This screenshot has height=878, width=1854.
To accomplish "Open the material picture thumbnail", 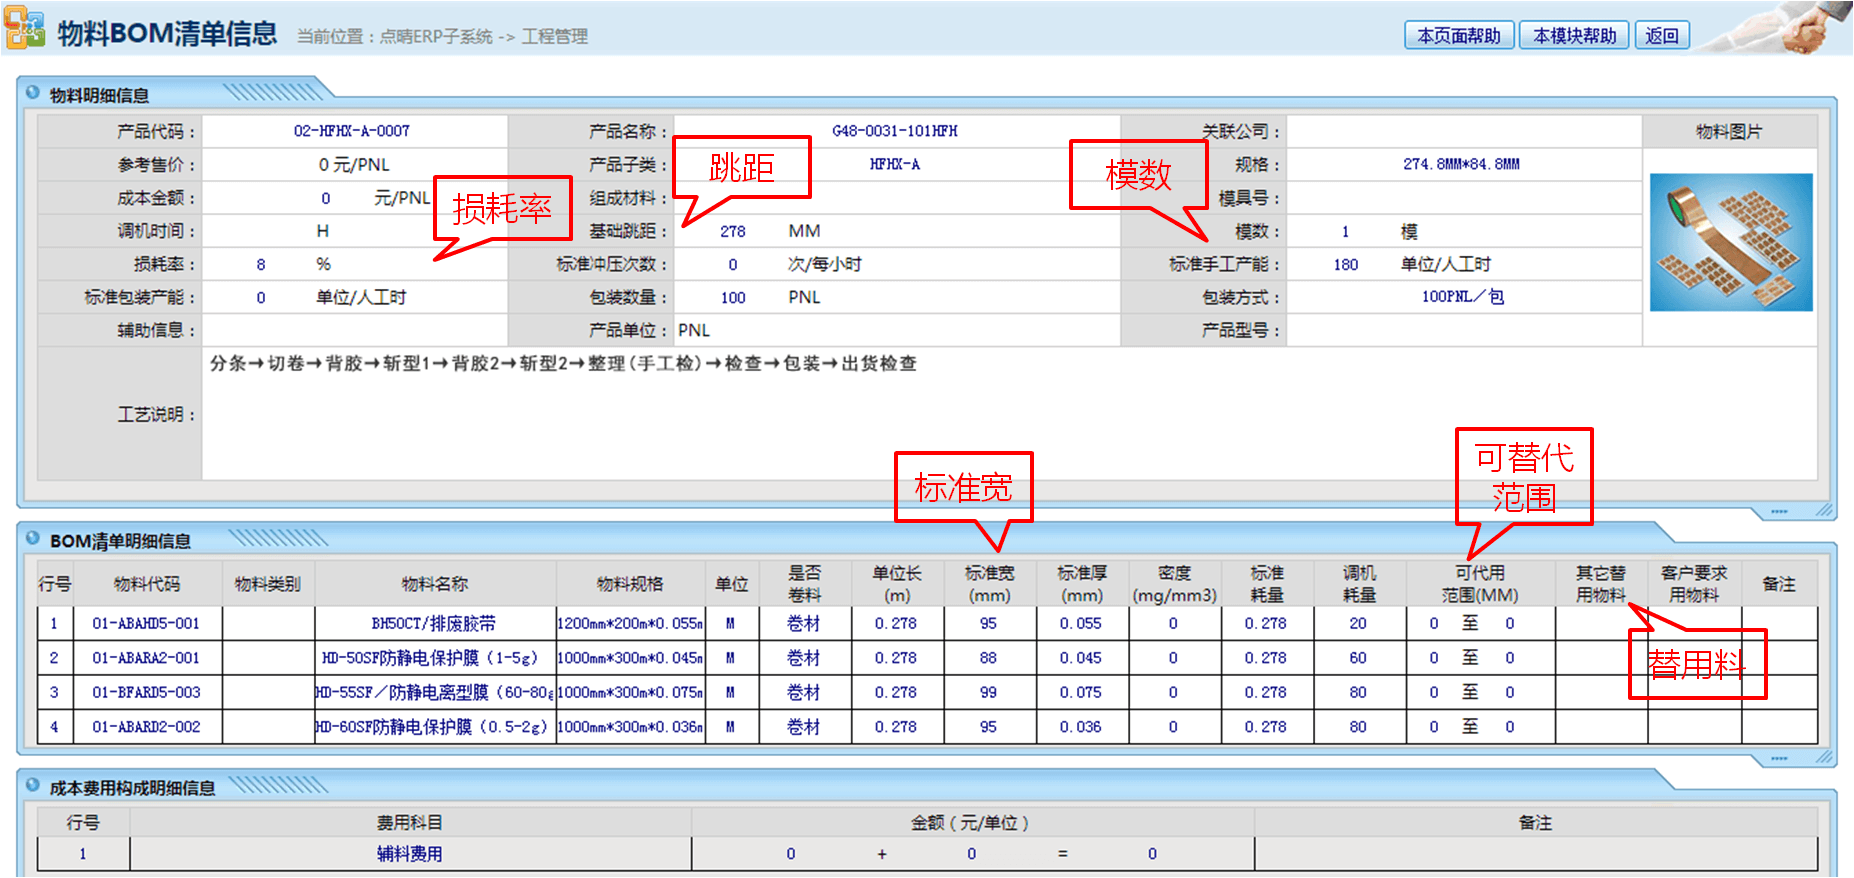I will (x=1730, y=242).
